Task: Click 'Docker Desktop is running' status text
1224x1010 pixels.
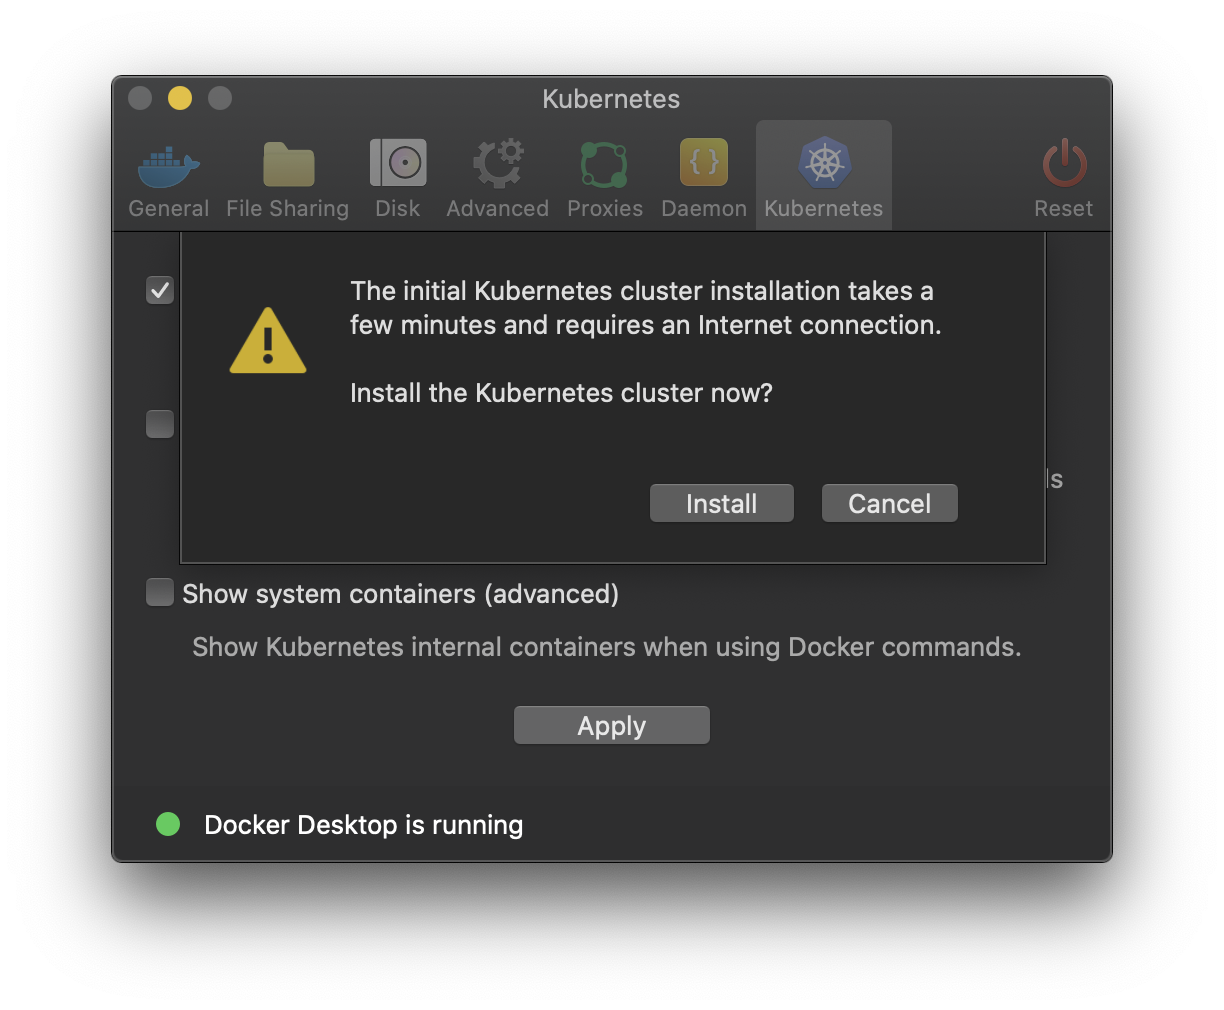Action: pos(363,825)
